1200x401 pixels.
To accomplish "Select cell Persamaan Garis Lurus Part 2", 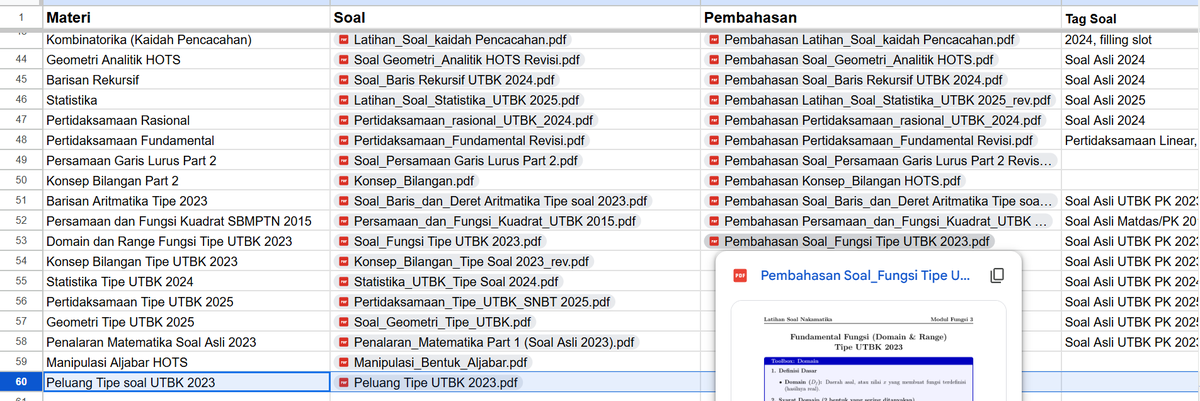I will (185, 161).
